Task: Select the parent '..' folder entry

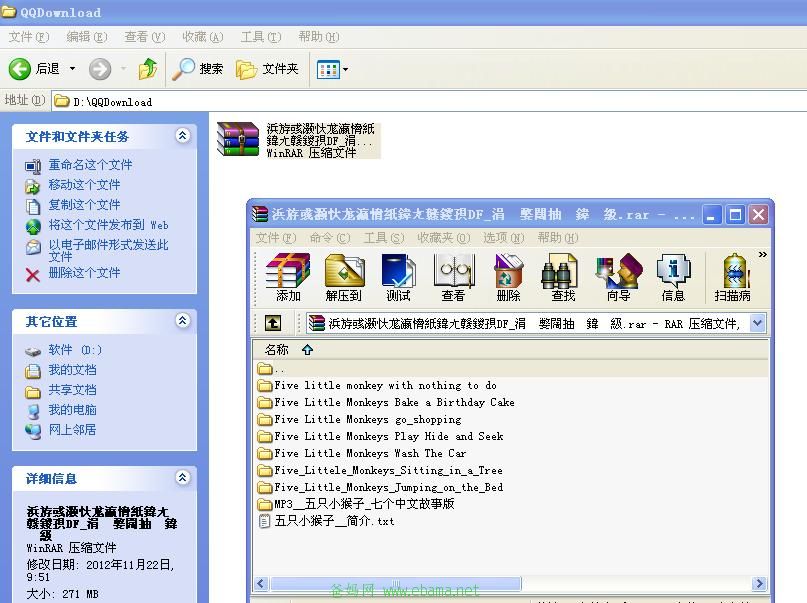Action: coord(271,369)
